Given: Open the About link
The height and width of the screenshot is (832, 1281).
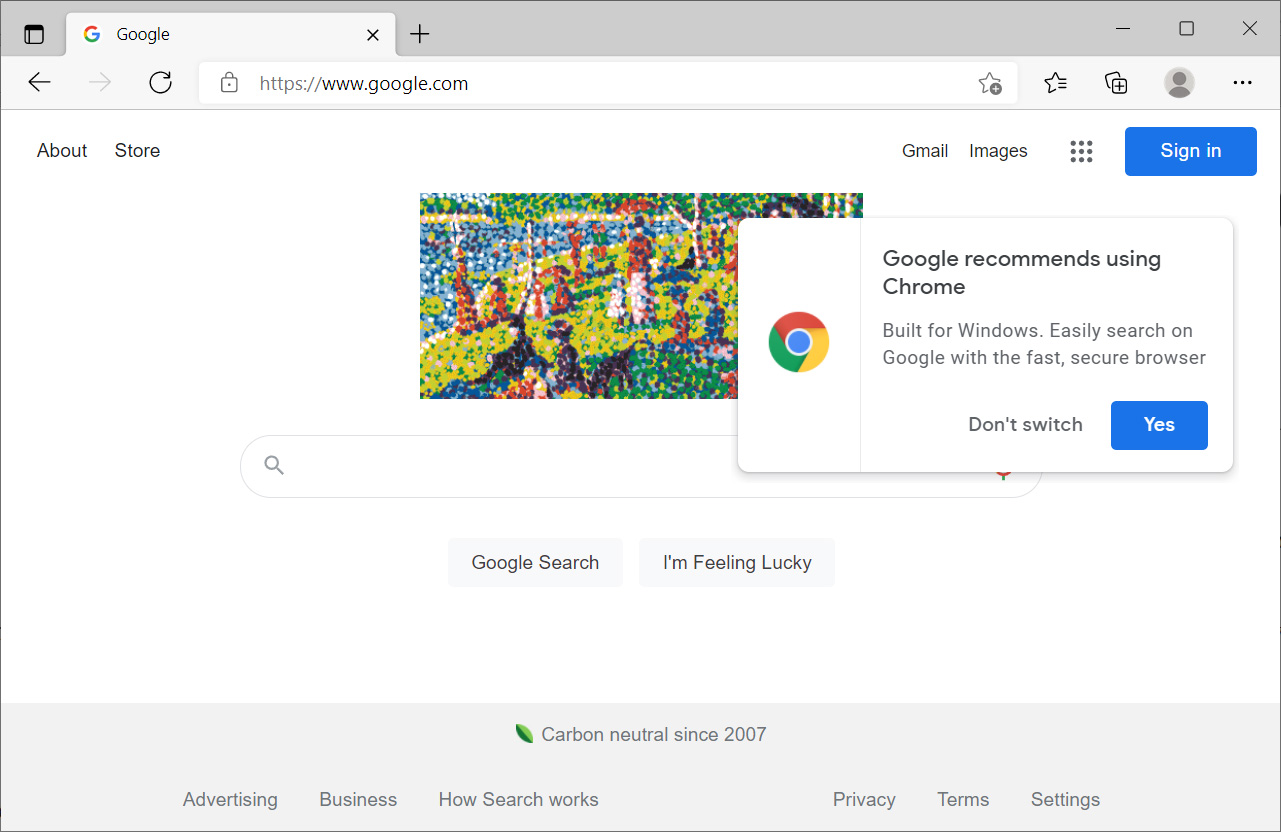Looking at the screenshot, I should click(x=62, y=150).
